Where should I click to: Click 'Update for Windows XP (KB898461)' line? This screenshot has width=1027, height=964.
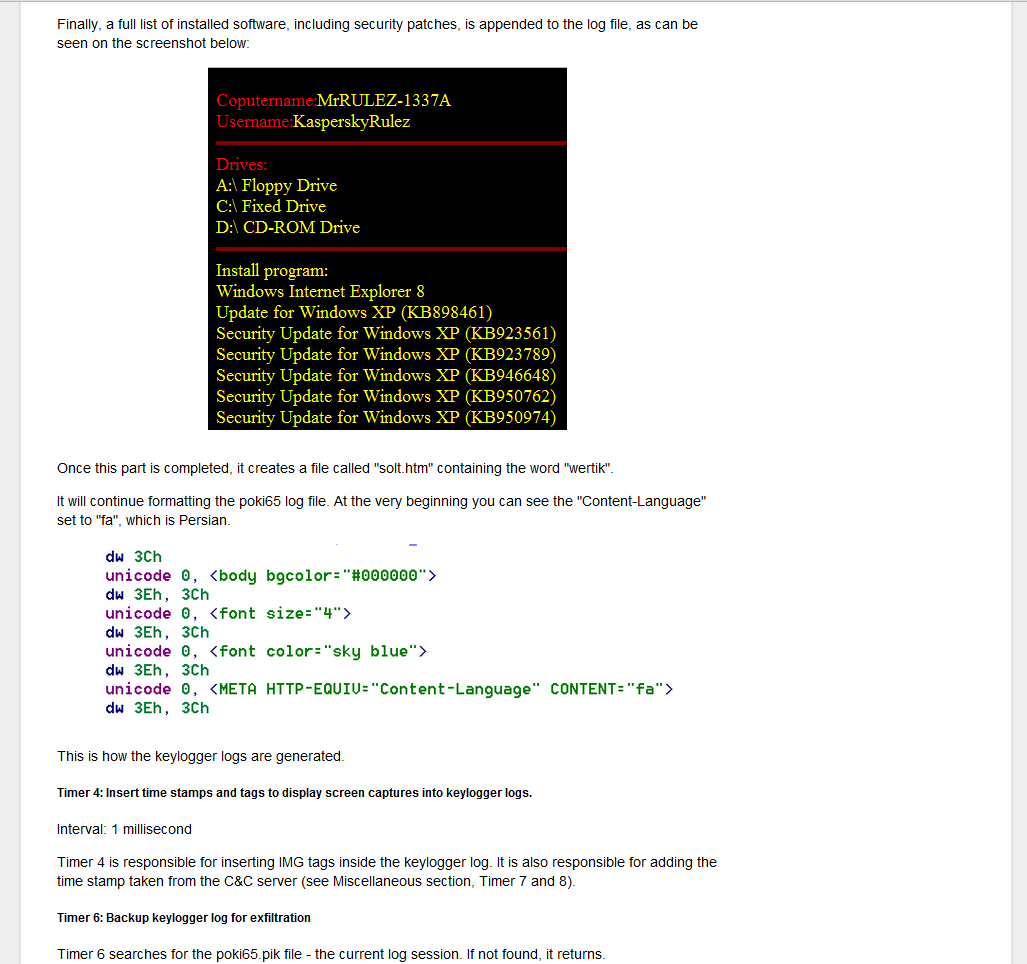(354, 312)
